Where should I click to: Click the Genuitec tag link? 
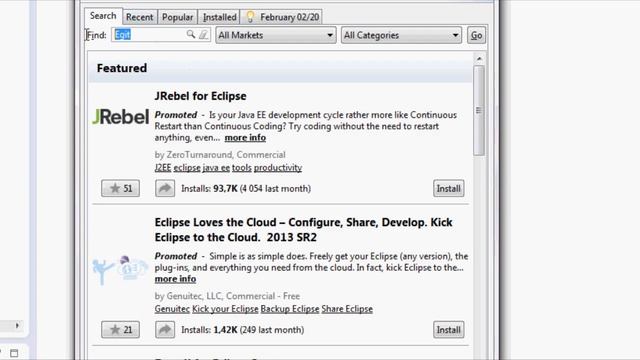[x=172, y=309]
